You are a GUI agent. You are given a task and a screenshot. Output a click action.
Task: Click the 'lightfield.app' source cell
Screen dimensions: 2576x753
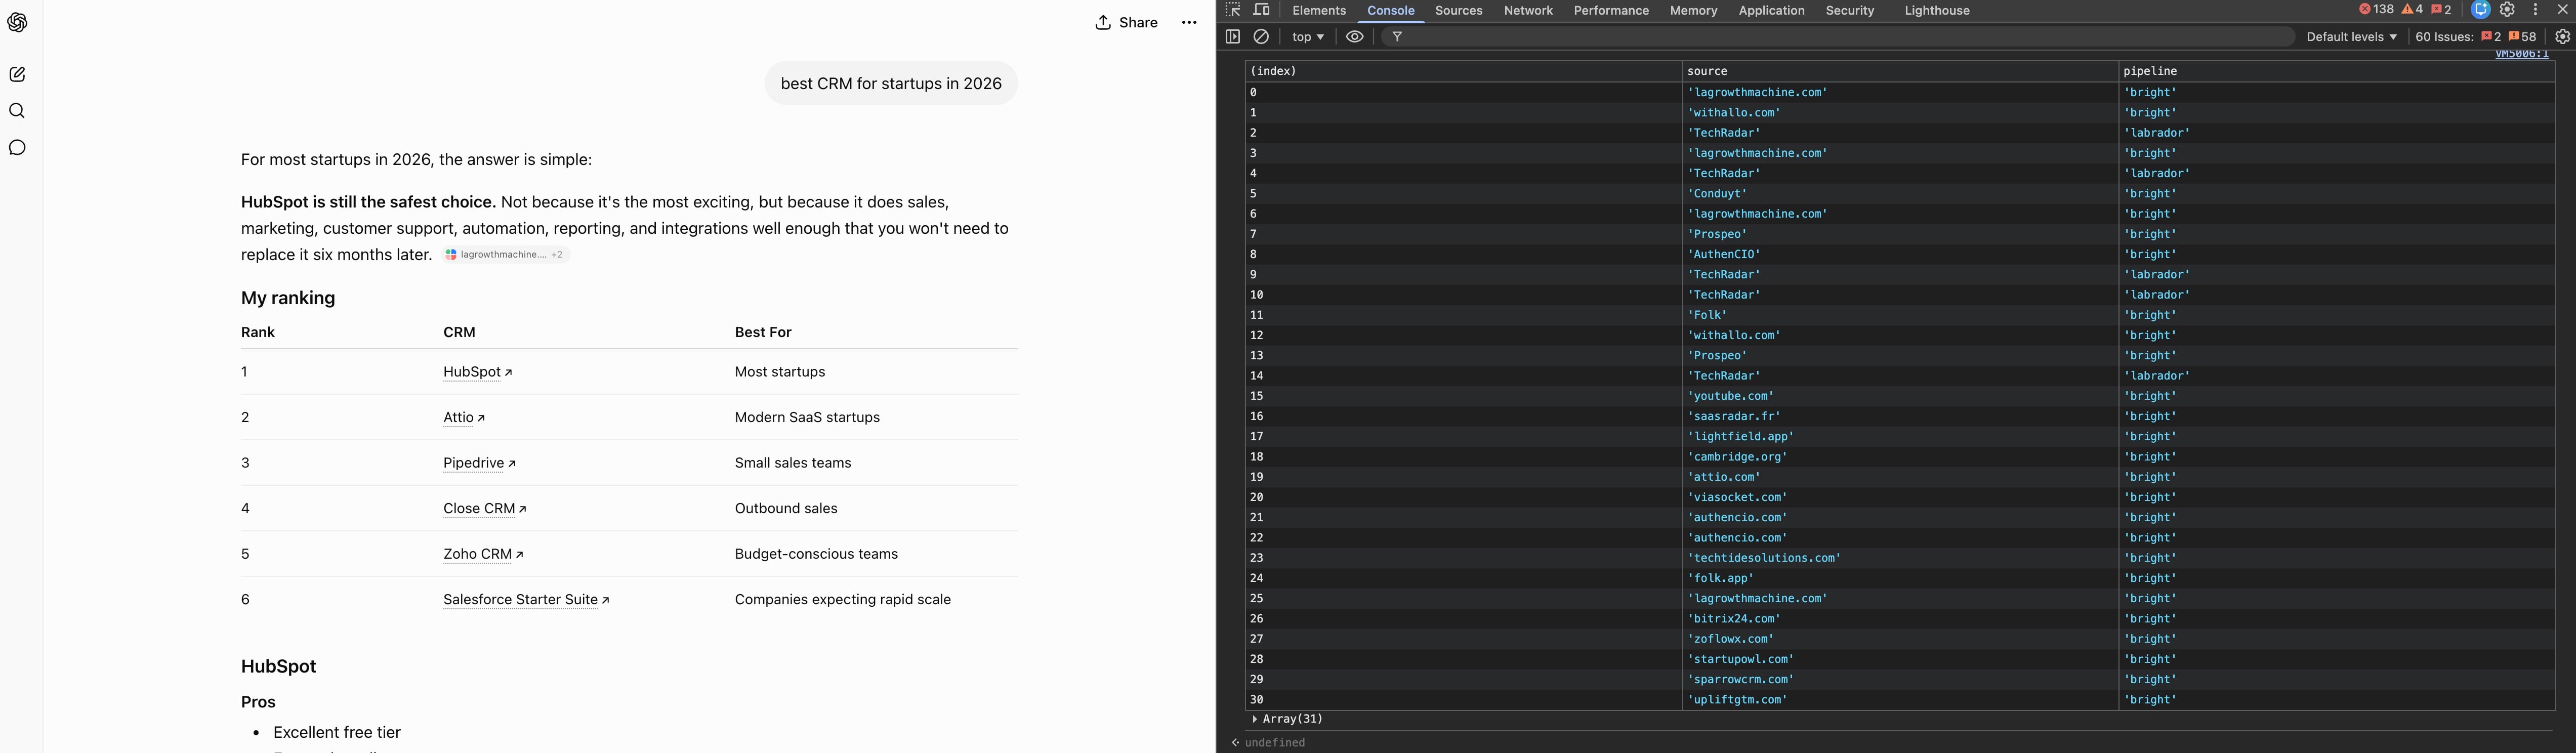pyautogui.click(x=1900, y=436)
